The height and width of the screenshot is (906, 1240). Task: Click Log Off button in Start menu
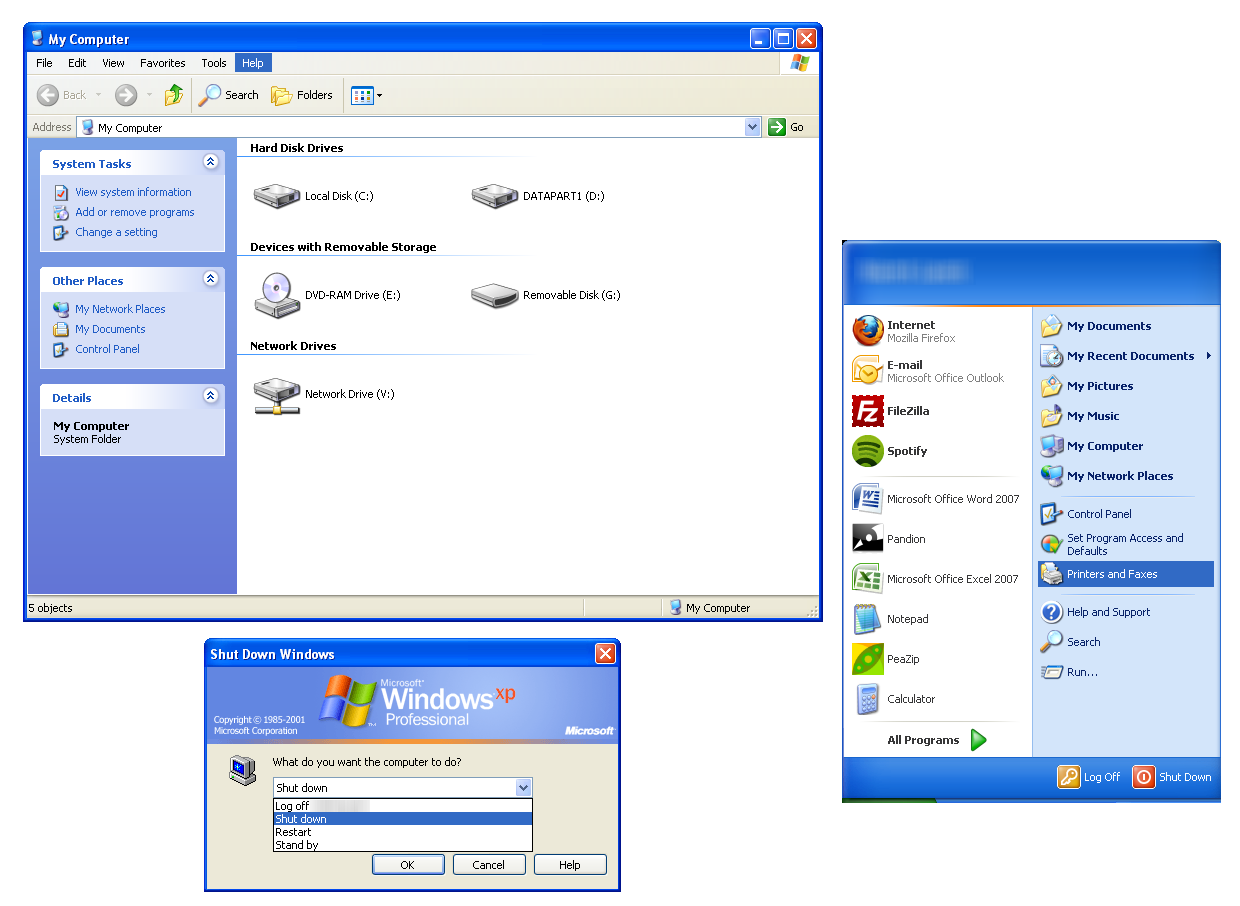click(x=1090, y=777)
